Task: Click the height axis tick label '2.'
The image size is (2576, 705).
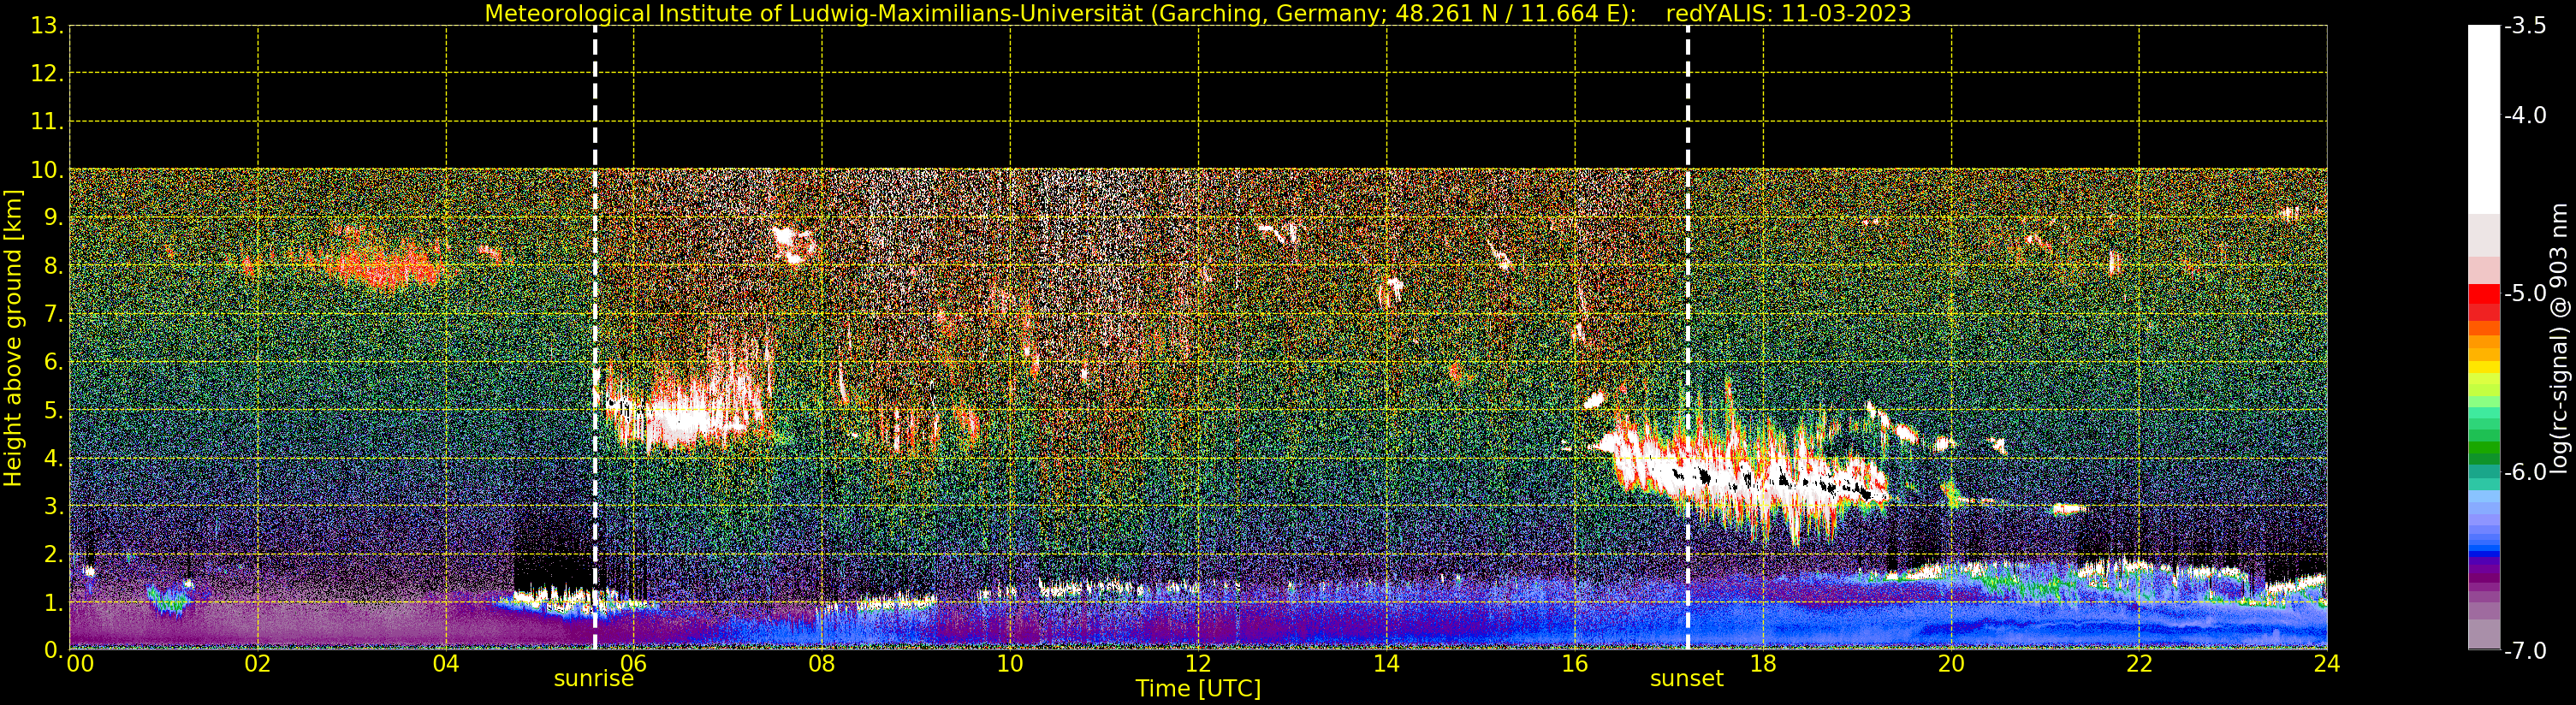Action: (54, 554)
